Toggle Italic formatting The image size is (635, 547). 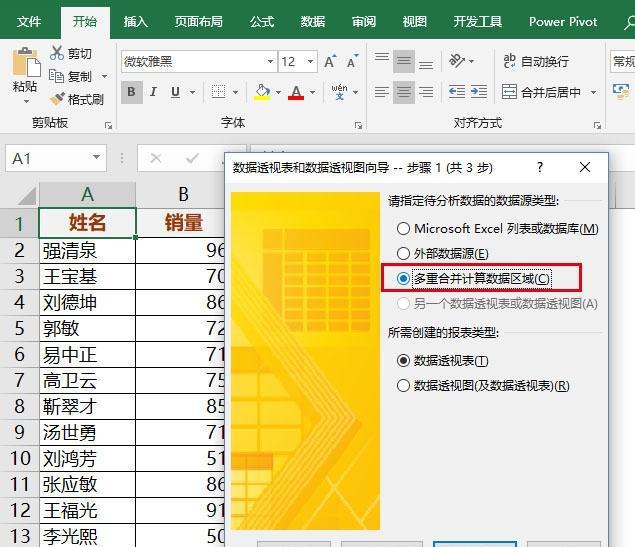pos(153,92)
